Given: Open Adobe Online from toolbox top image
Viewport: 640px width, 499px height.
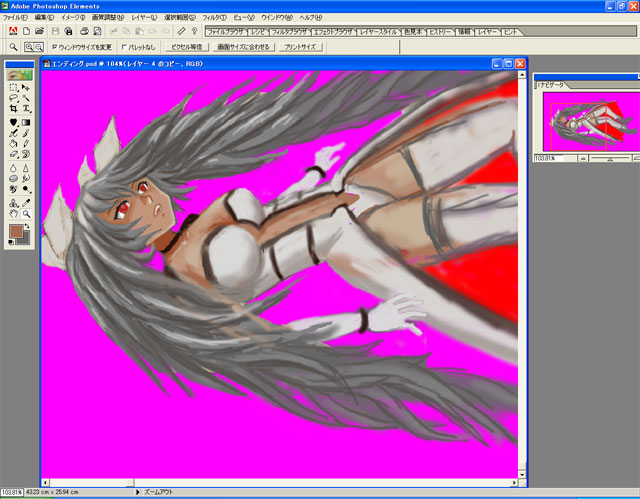Looking at the screenshot, I should pos(20,75).
